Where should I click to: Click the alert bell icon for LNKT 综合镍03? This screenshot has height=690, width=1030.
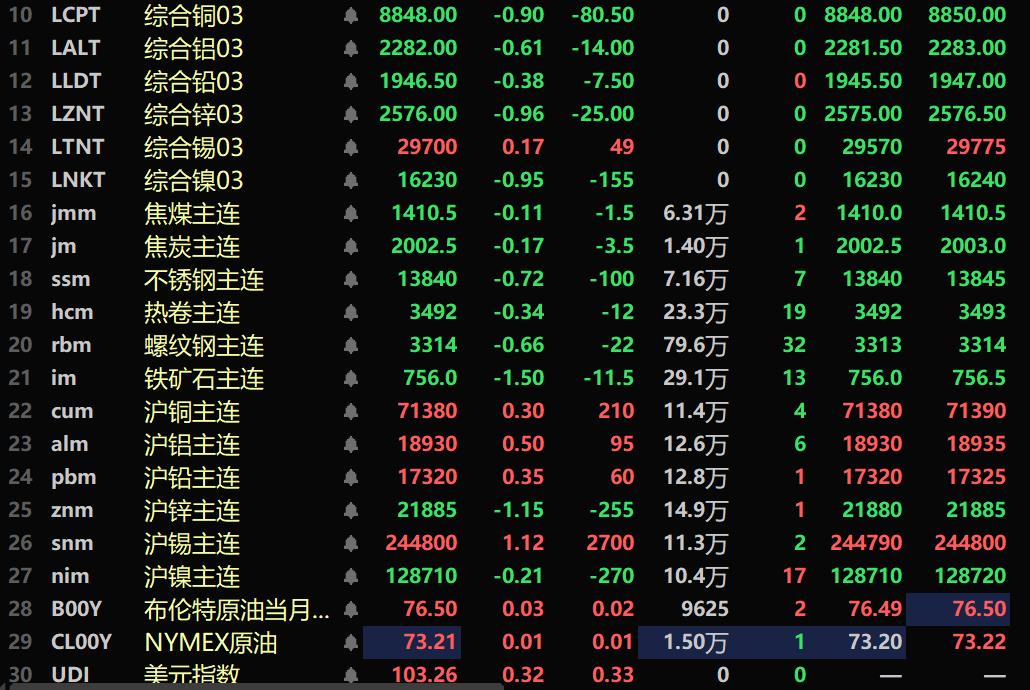point(350,180)
